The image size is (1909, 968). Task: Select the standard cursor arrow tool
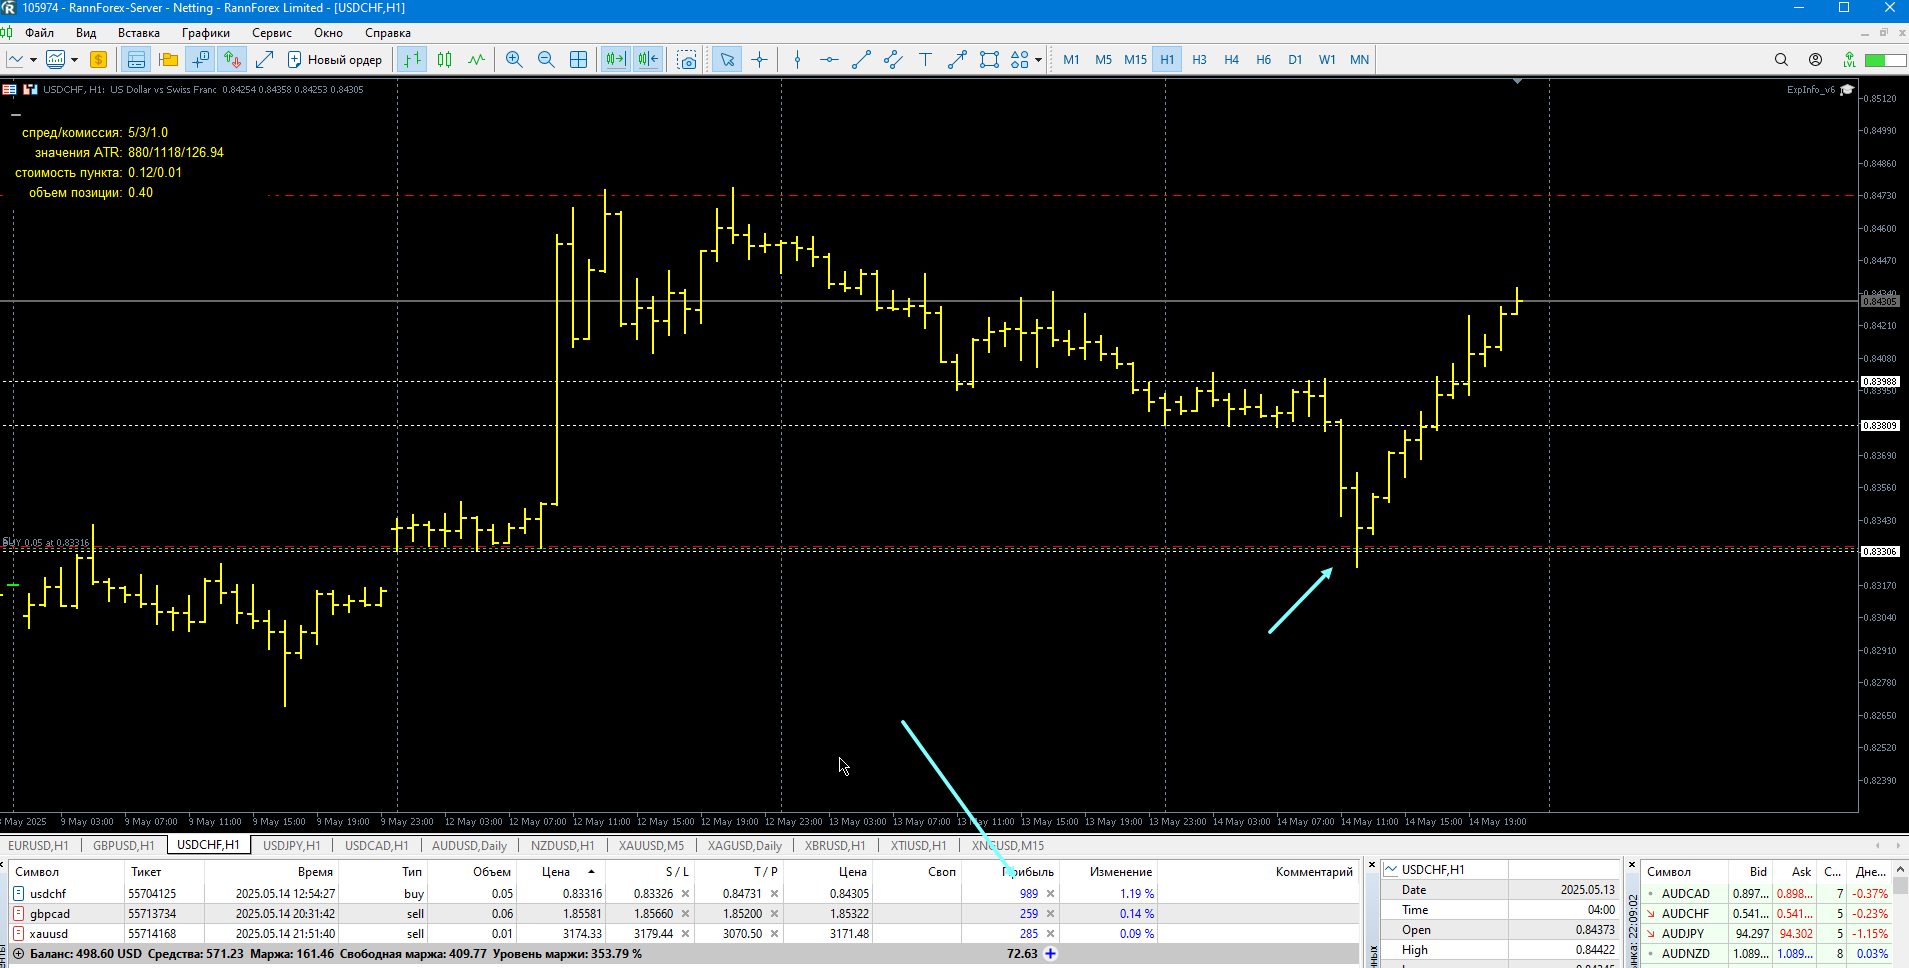727,60
